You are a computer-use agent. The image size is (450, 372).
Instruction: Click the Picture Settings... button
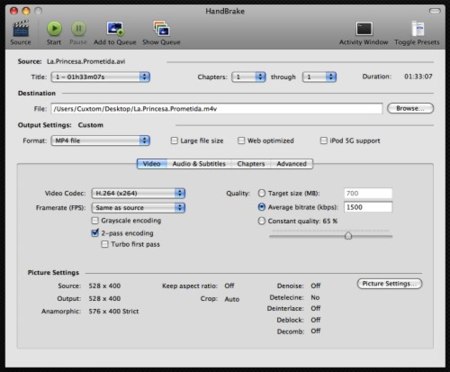coord(389,284)
